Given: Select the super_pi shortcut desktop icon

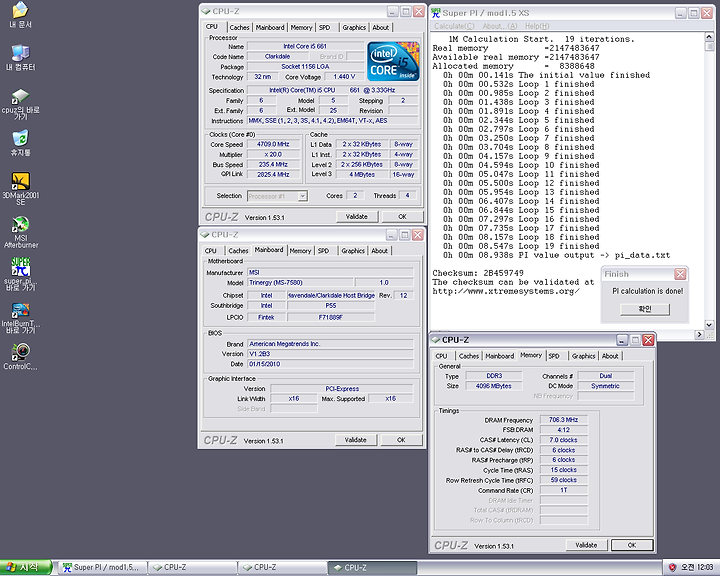Looking at the screenshot, I should pos(20,274).
